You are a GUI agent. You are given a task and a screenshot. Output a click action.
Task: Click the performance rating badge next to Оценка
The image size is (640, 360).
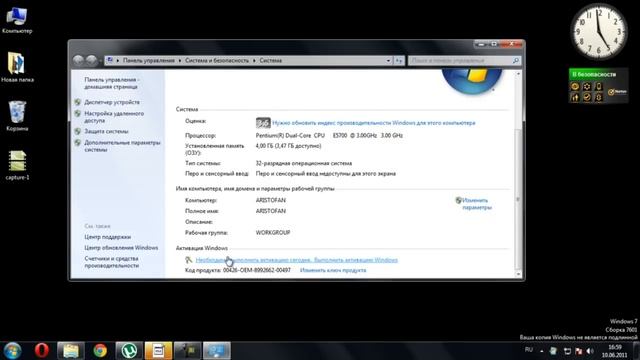[x=263, y=123]
